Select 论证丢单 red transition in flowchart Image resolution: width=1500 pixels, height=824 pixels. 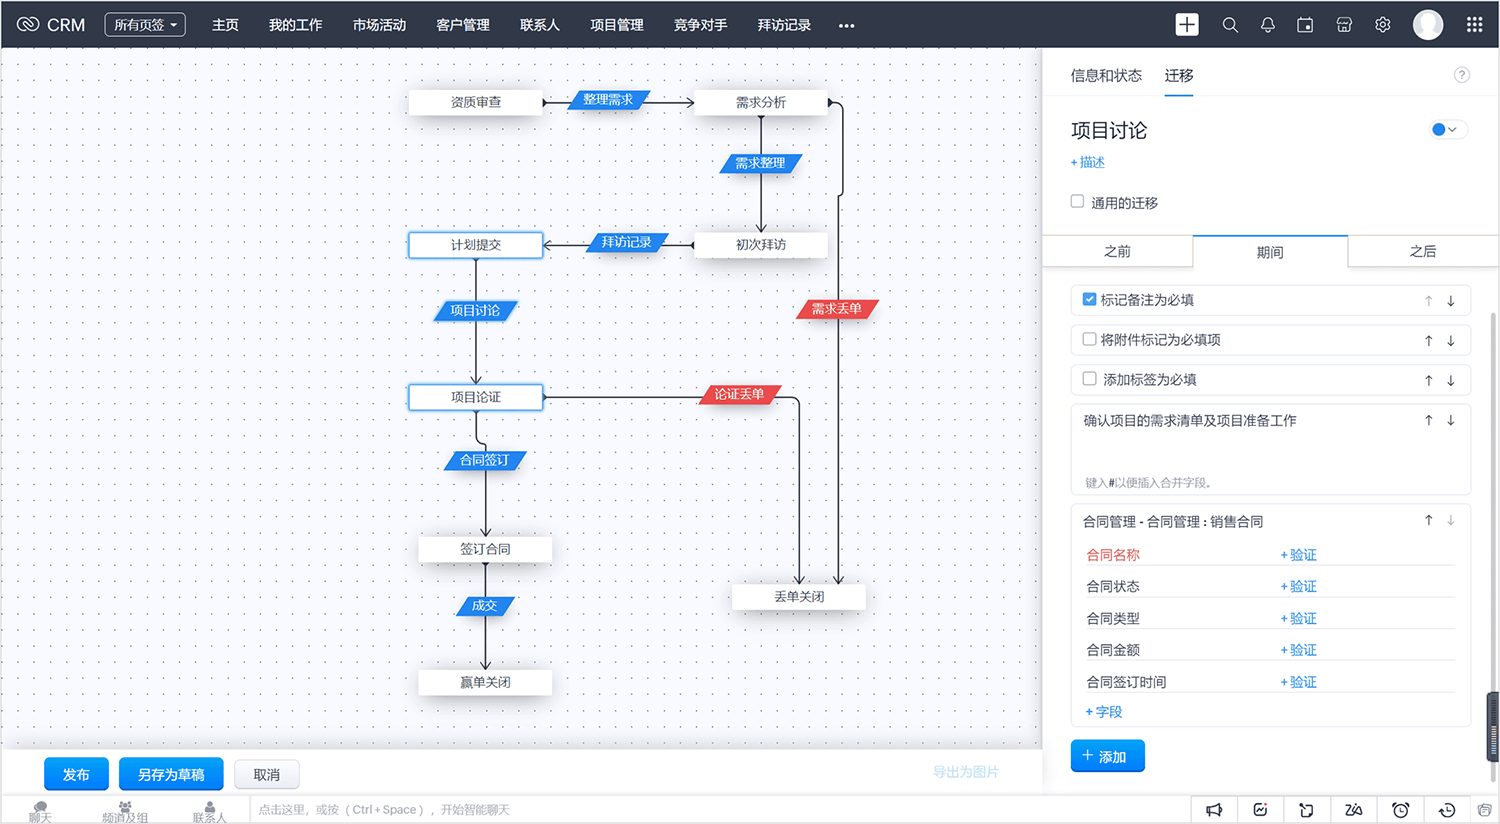pyautogui.click(x=739, y=394)
